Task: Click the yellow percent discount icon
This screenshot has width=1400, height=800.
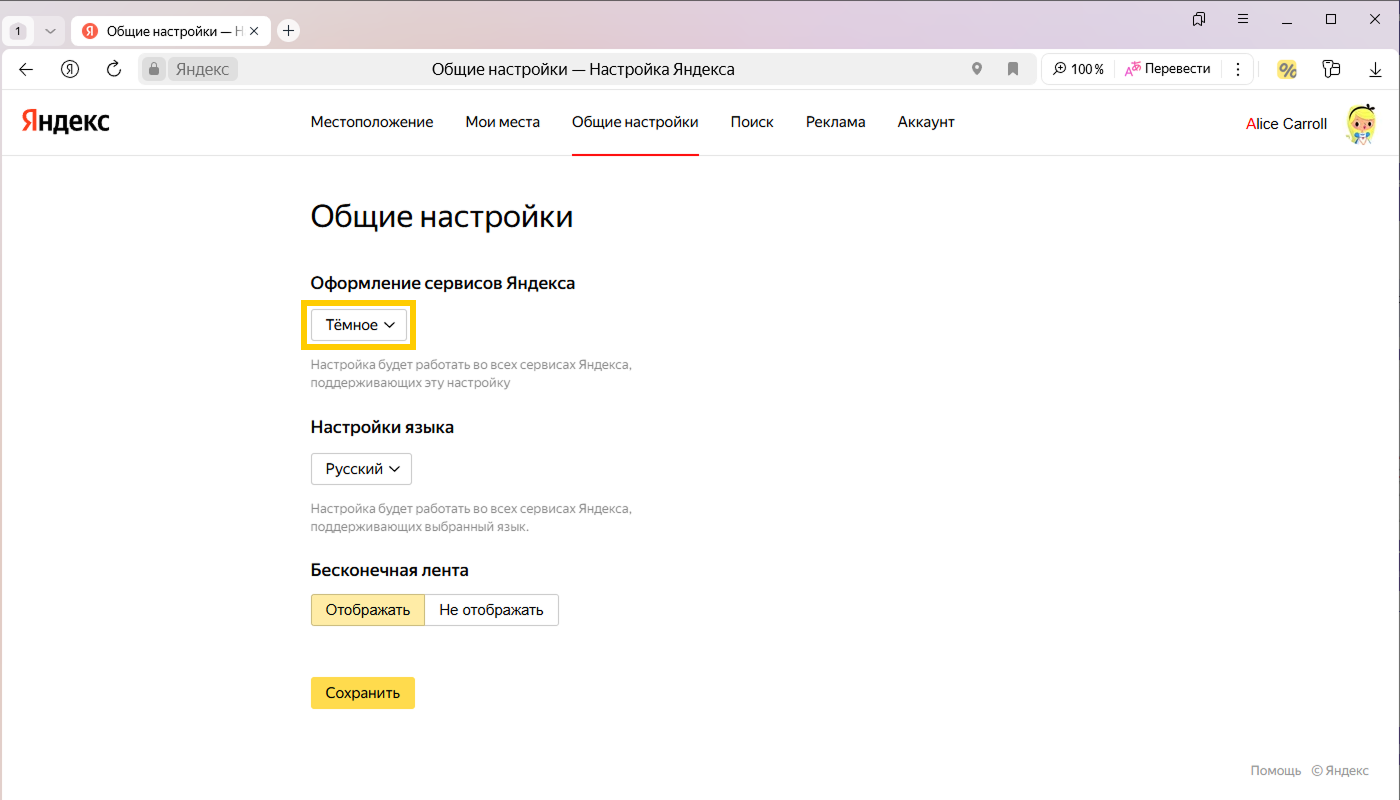Action: pyautogui.click(x=1287, y=69)
